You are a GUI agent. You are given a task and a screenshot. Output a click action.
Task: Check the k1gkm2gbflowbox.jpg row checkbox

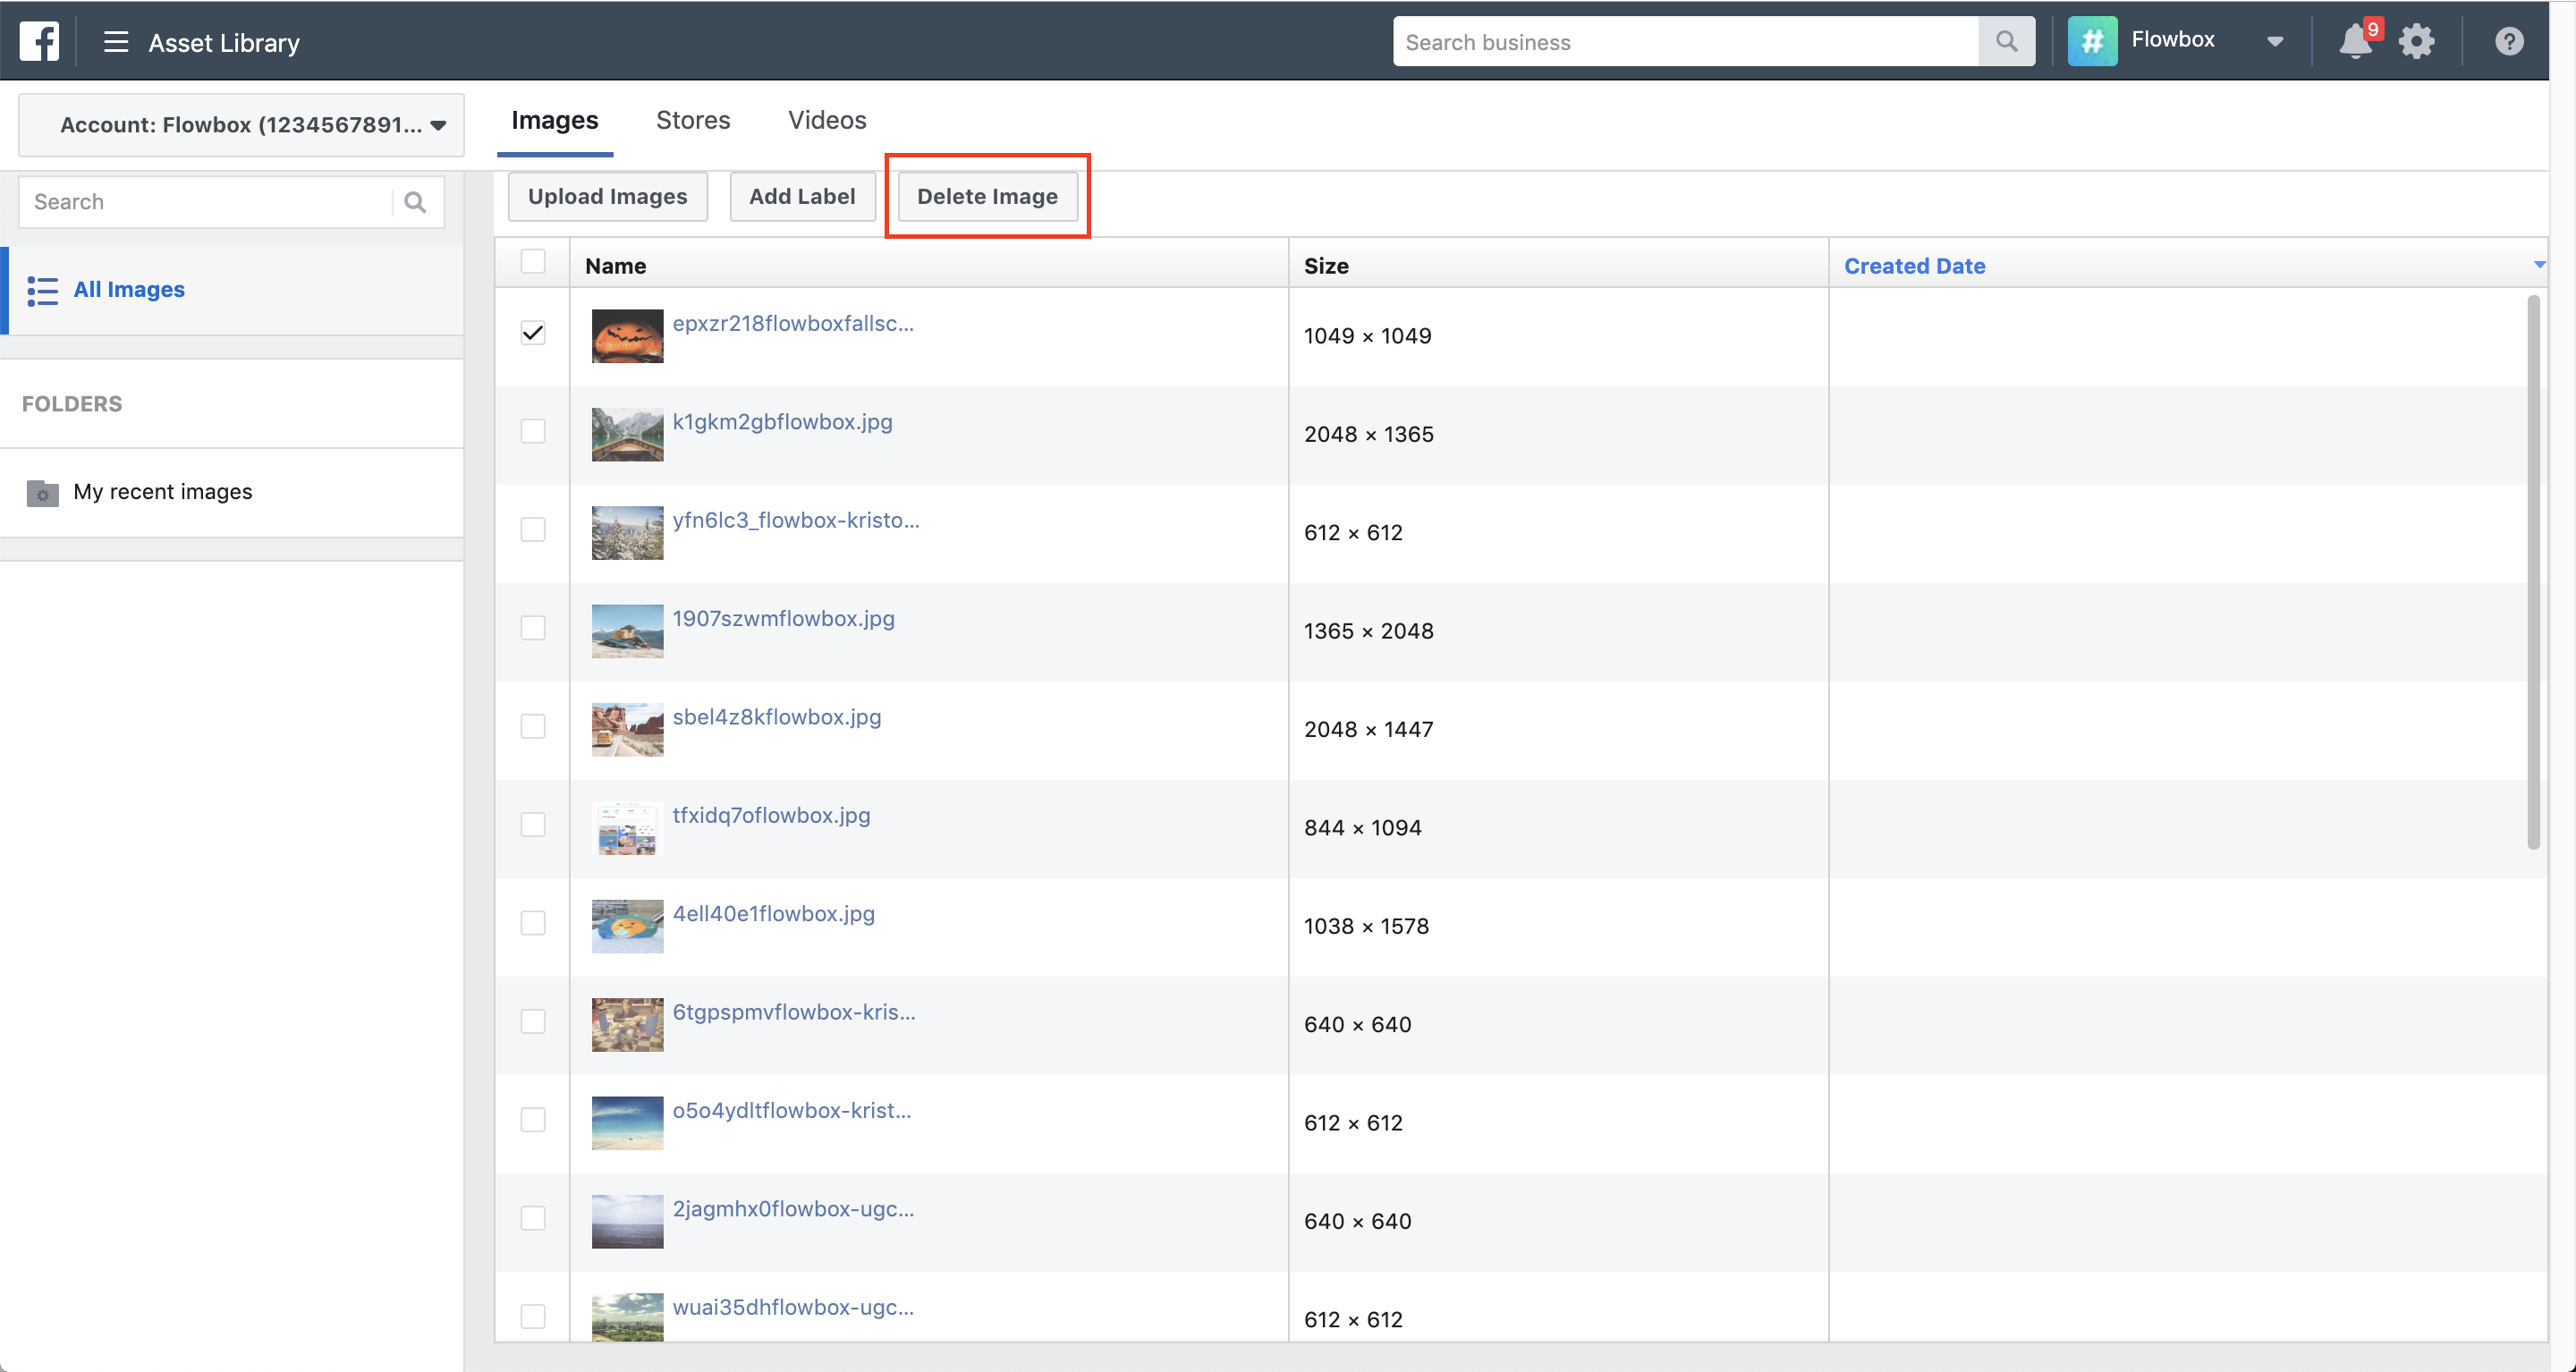pos(533,431)
